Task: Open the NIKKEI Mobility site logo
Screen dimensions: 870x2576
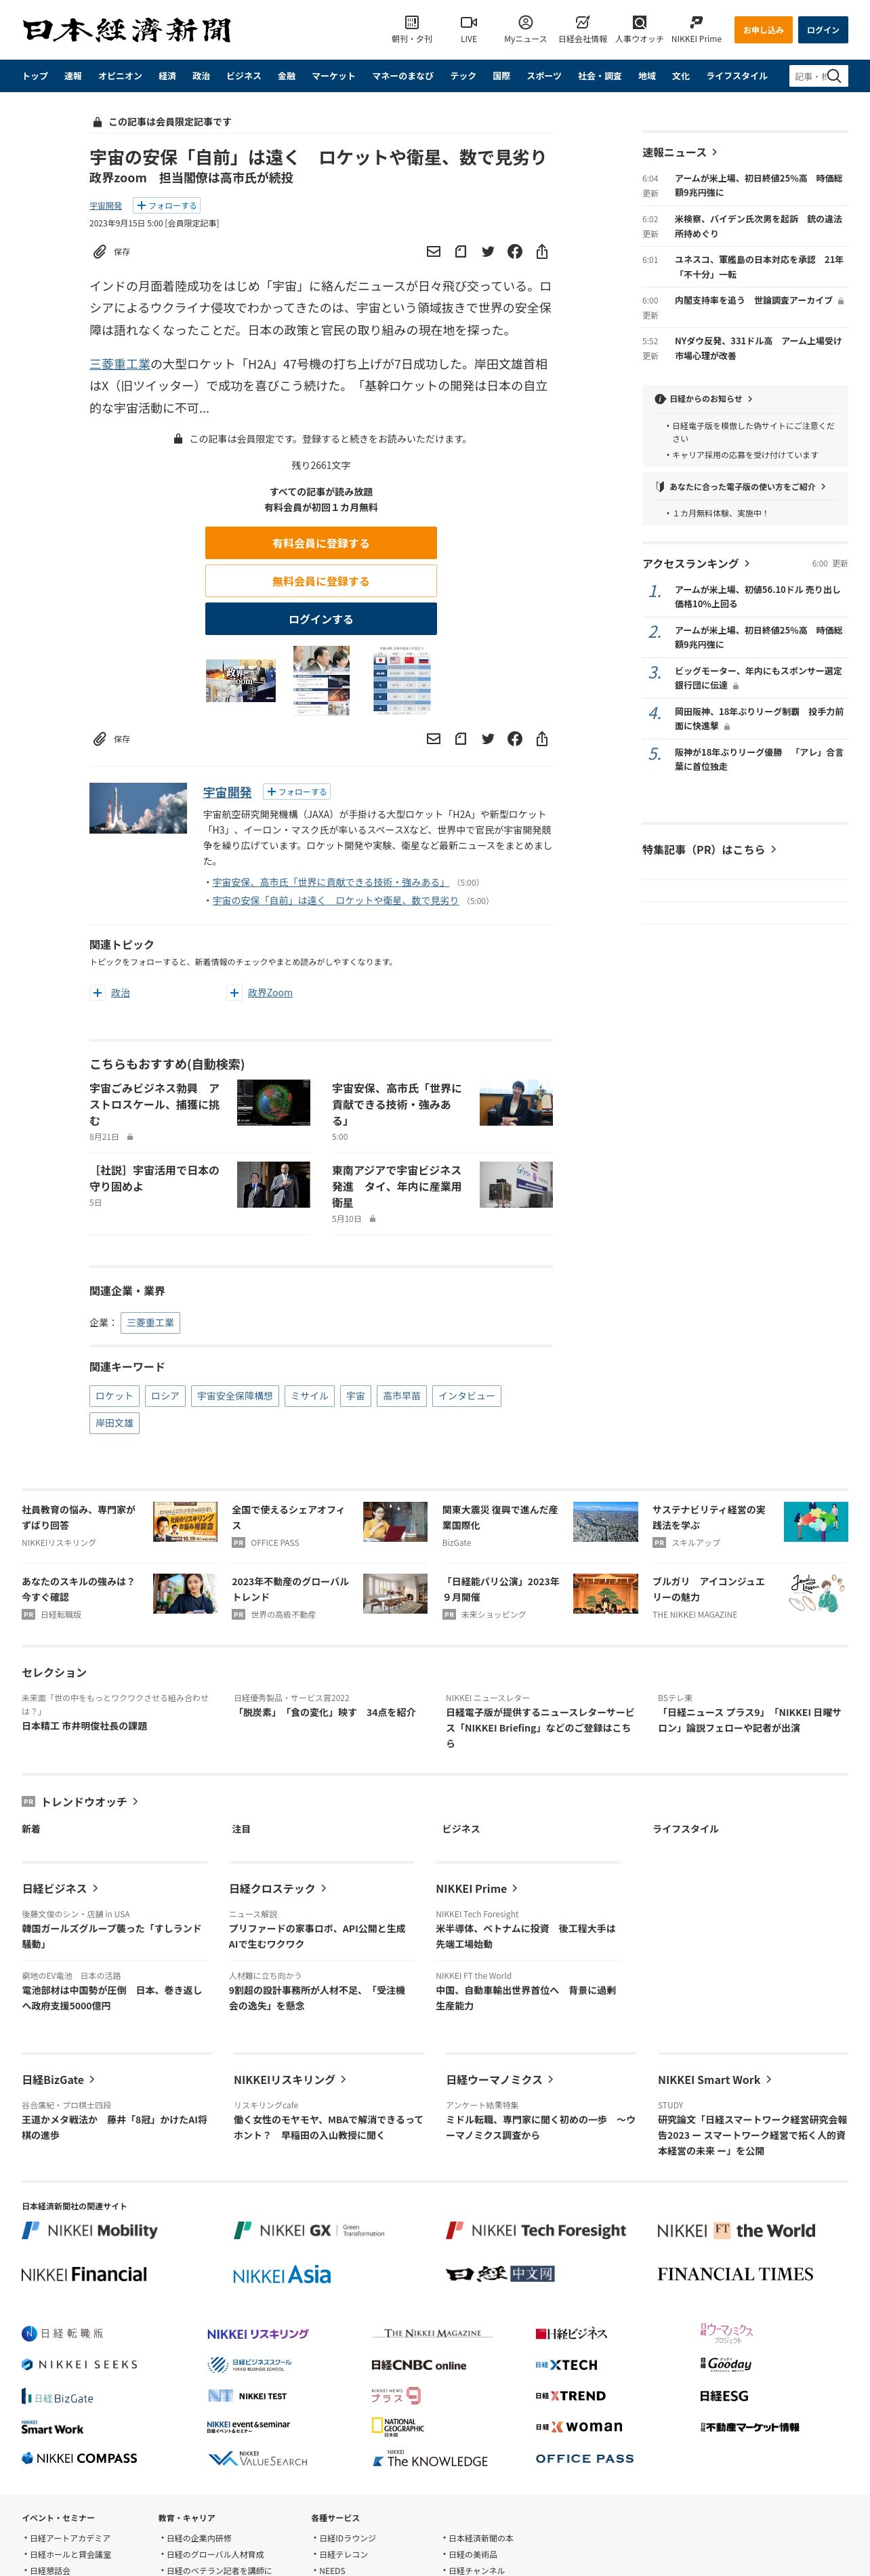Action: (90, 2230)
